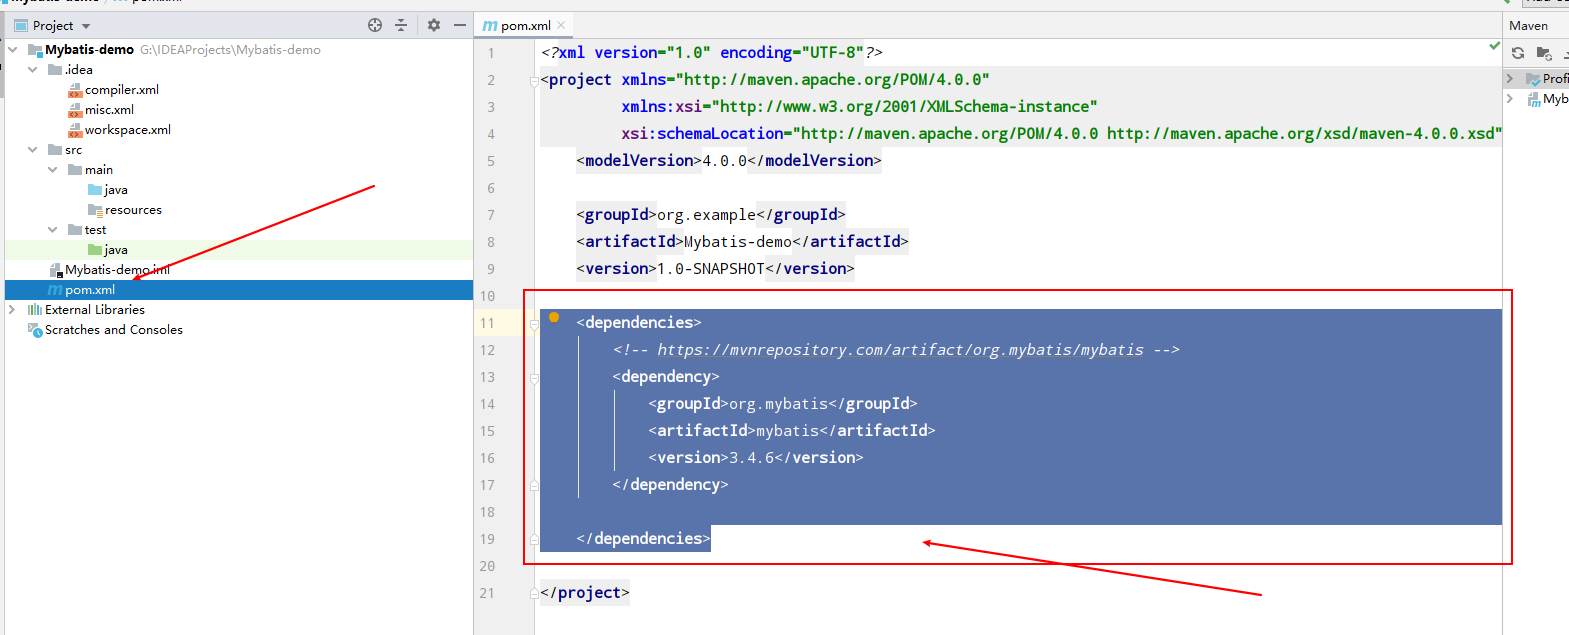Select the java folder under test
The width and height of the screenshot is (1569, 635).
pyautogui.click(x=116, y=250)
